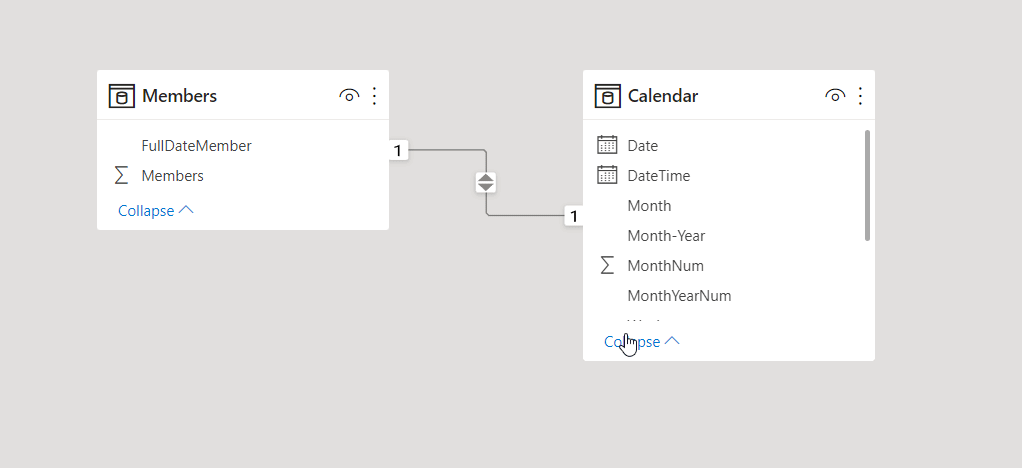Viewport: 1022px width, 468px height.
Task: Click the Members table icon in header
Action: [121, 96]
